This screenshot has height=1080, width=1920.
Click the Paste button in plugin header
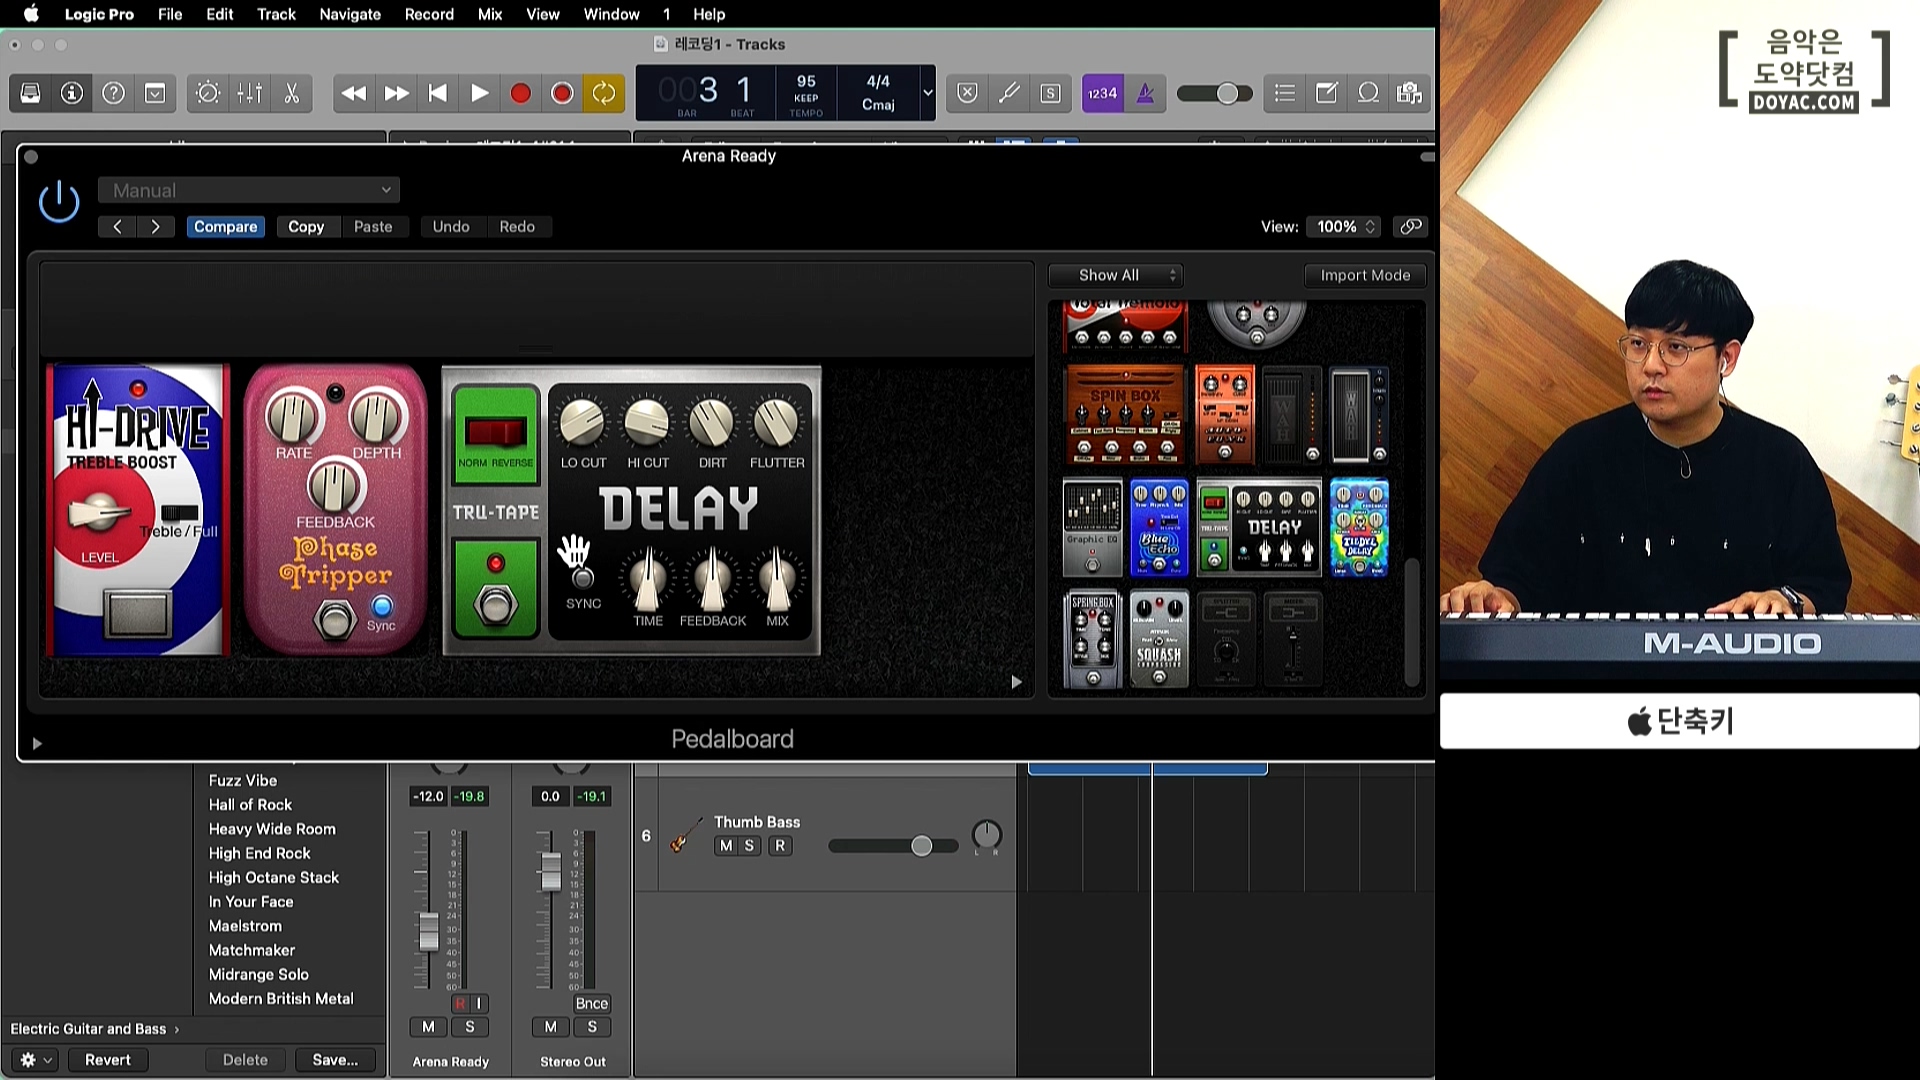[373, 227]
